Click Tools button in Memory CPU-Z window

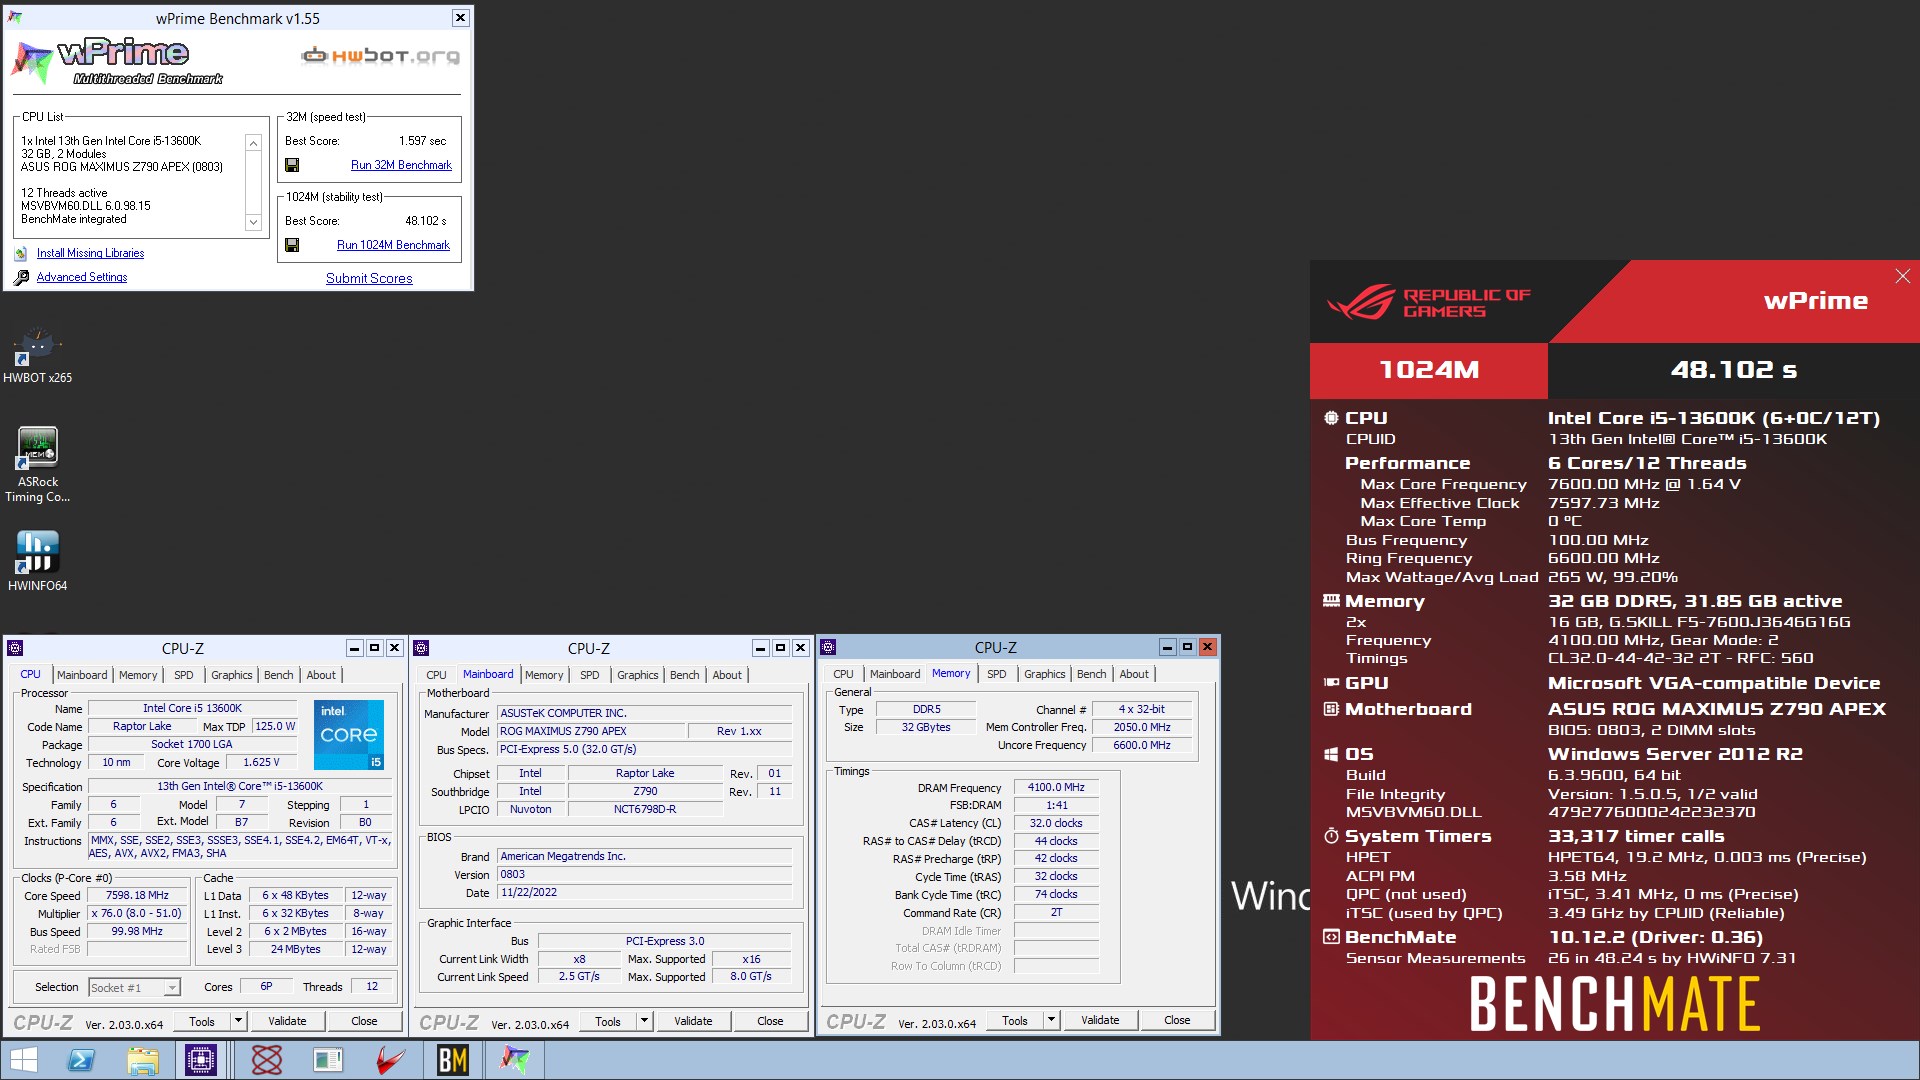point(1015,1020)
